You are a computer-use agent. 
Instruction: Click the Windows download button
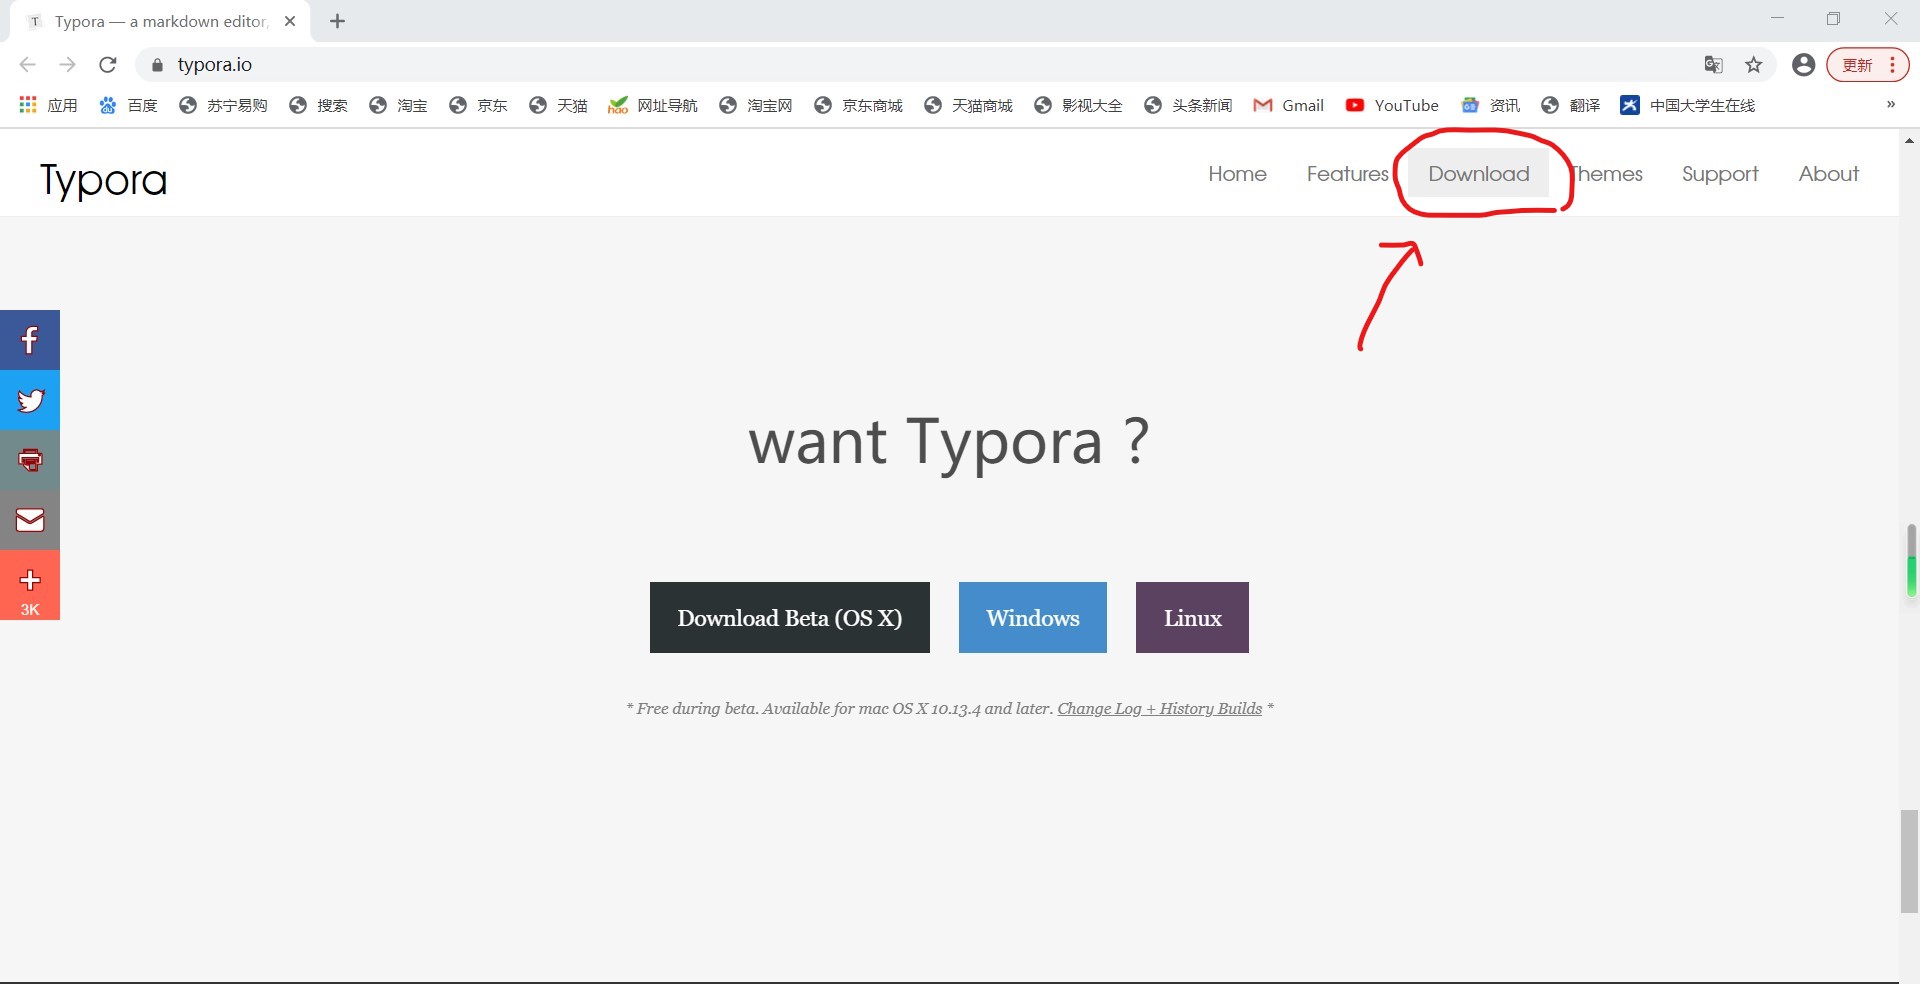click(1032, 617)
